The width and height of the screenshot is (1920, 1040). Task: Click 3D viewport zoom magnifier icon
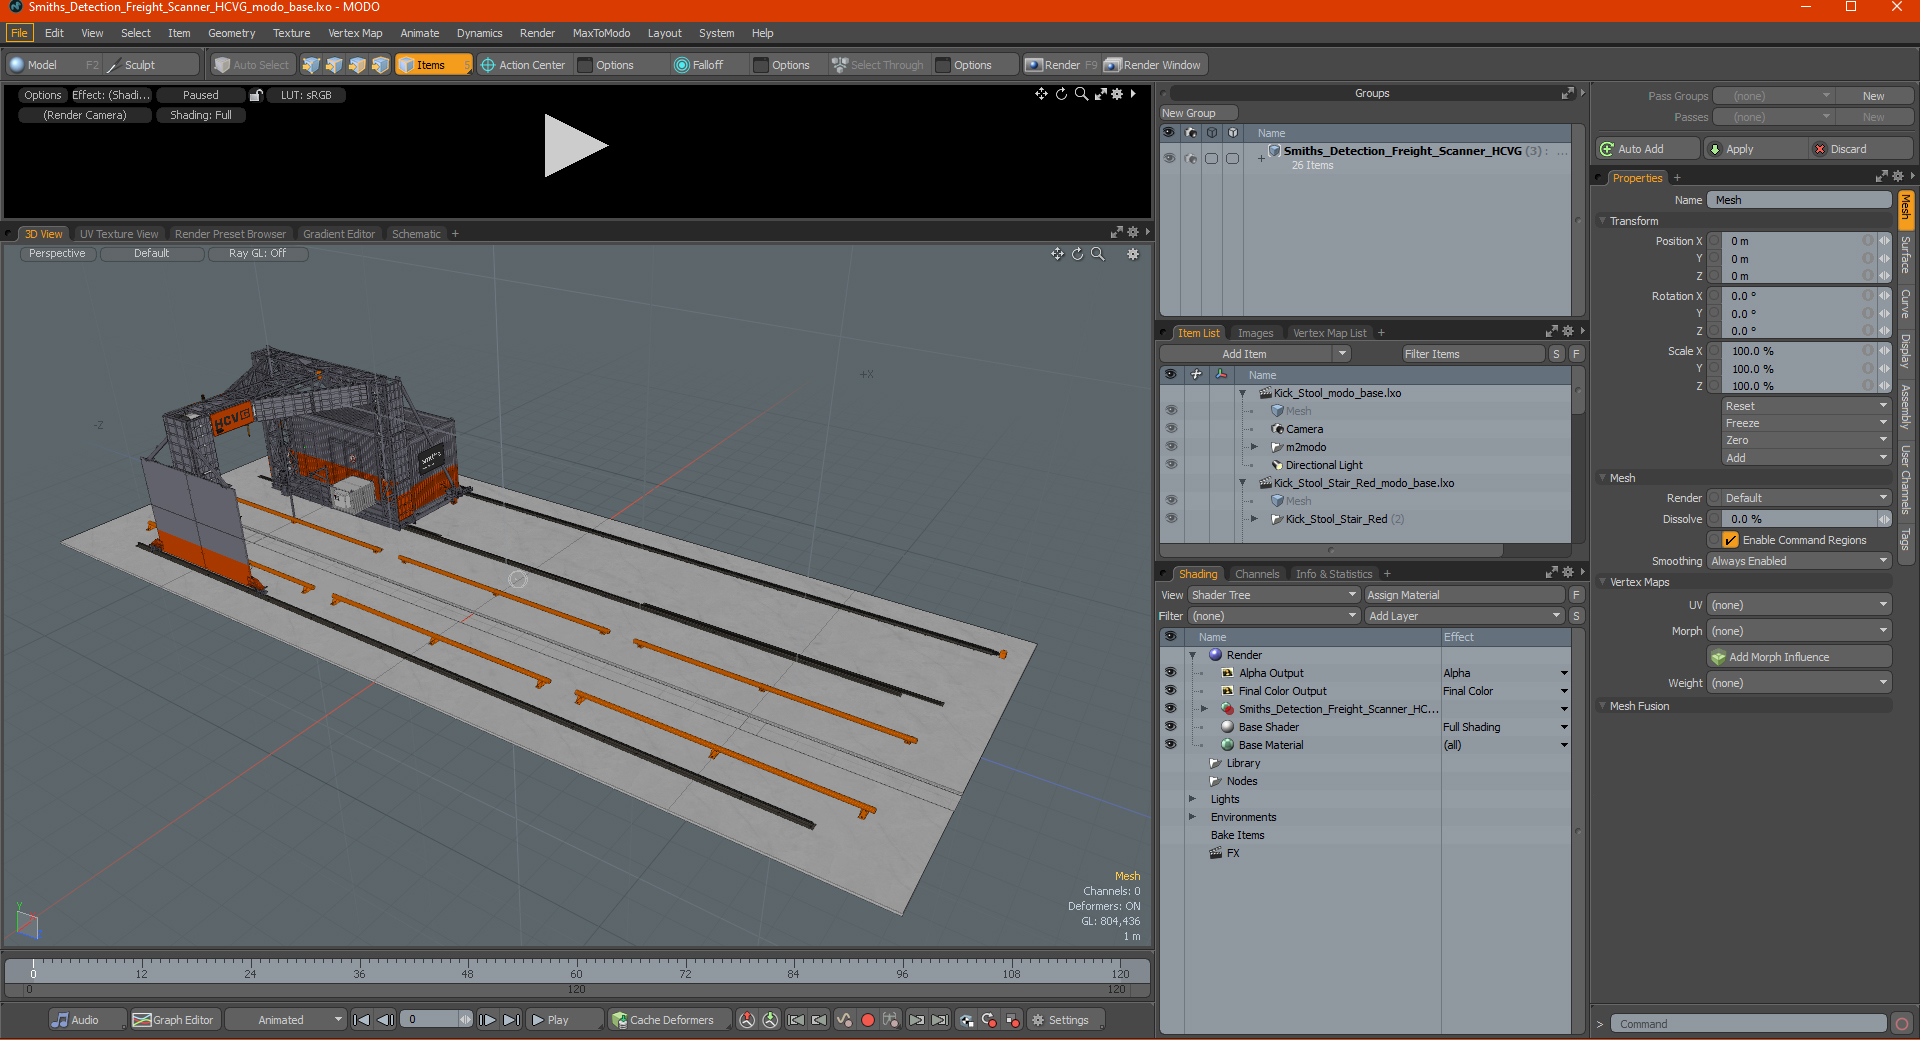tap(1098, 254)
